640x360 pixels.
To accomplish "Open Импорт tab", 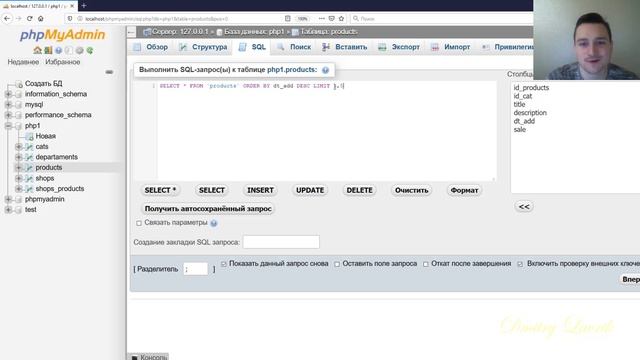I will coord(451,47).
